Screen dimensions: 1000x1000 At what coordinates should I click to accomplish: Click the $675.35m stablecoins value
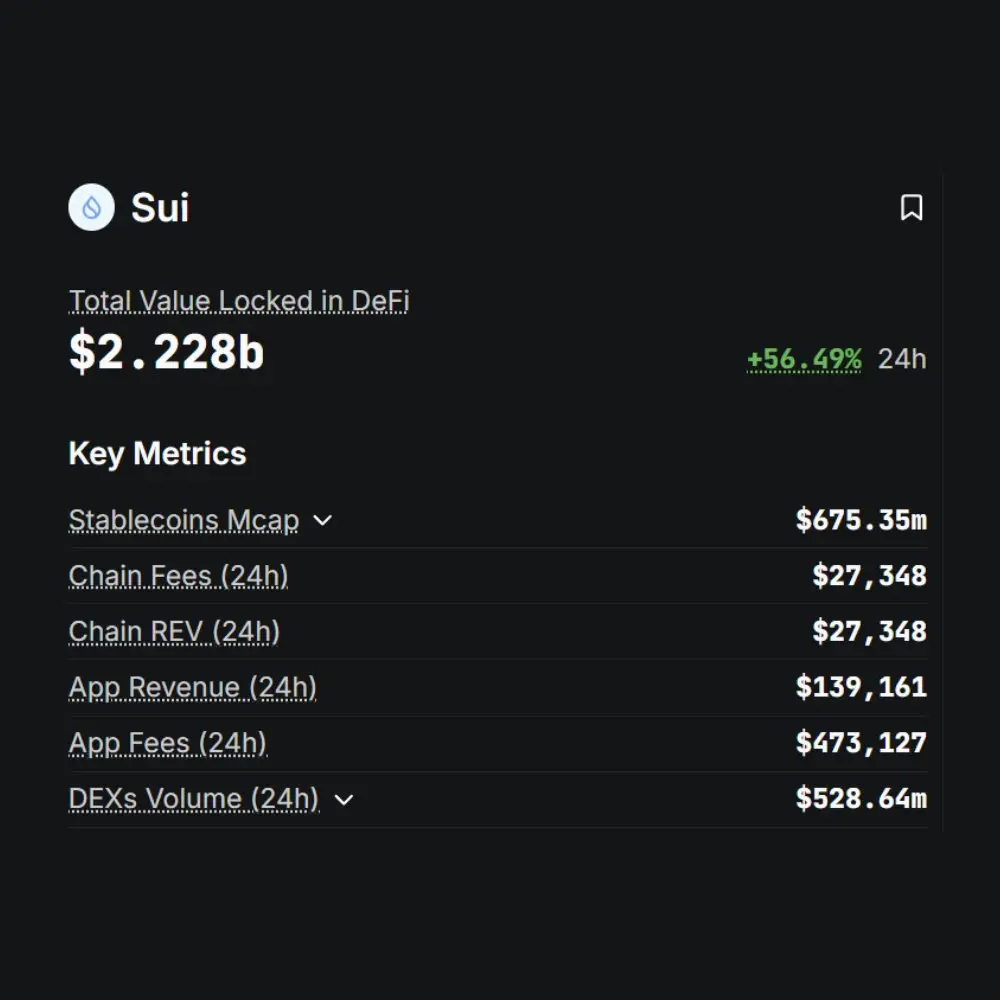click(x=861, y=520)
